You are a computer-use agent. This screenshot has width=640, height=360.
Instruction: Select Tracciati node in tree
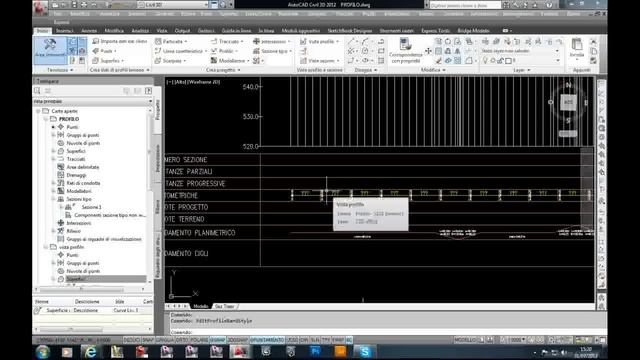[x=76, y=159]
